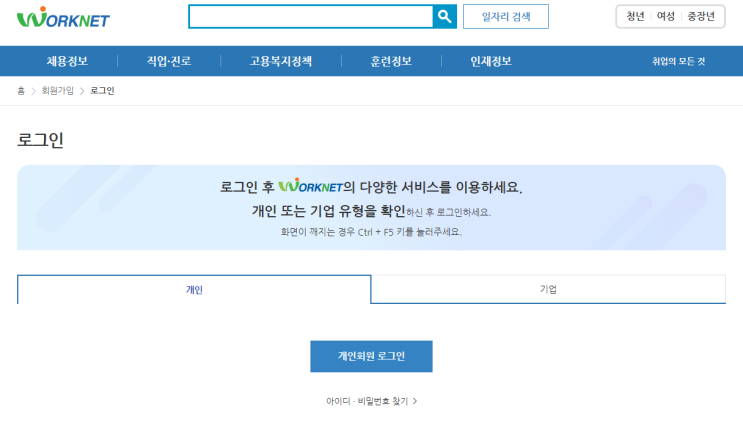Click 회원가입 in the breadcrumb

tap(57, 91)
